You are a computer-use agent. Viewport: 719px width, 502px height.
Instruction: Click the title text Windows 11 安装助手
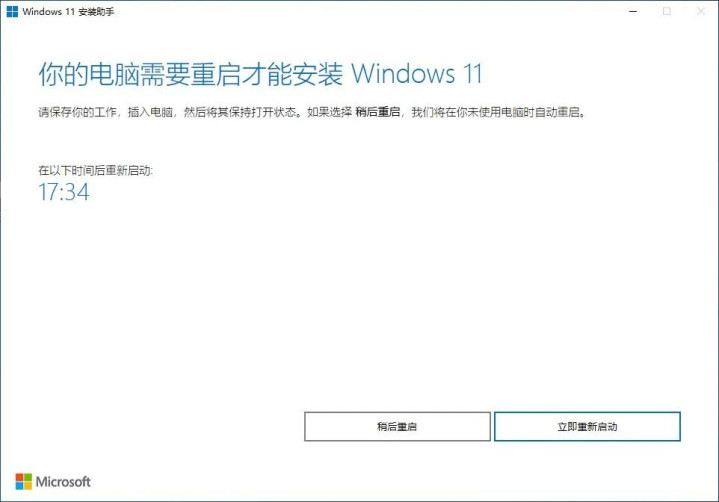68,12
